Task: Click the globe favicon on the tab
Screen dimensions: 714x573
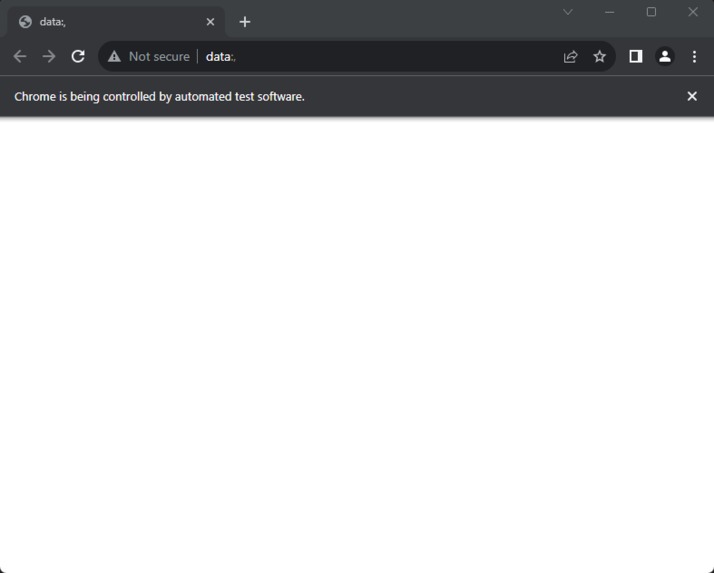Action: (26, 22)
